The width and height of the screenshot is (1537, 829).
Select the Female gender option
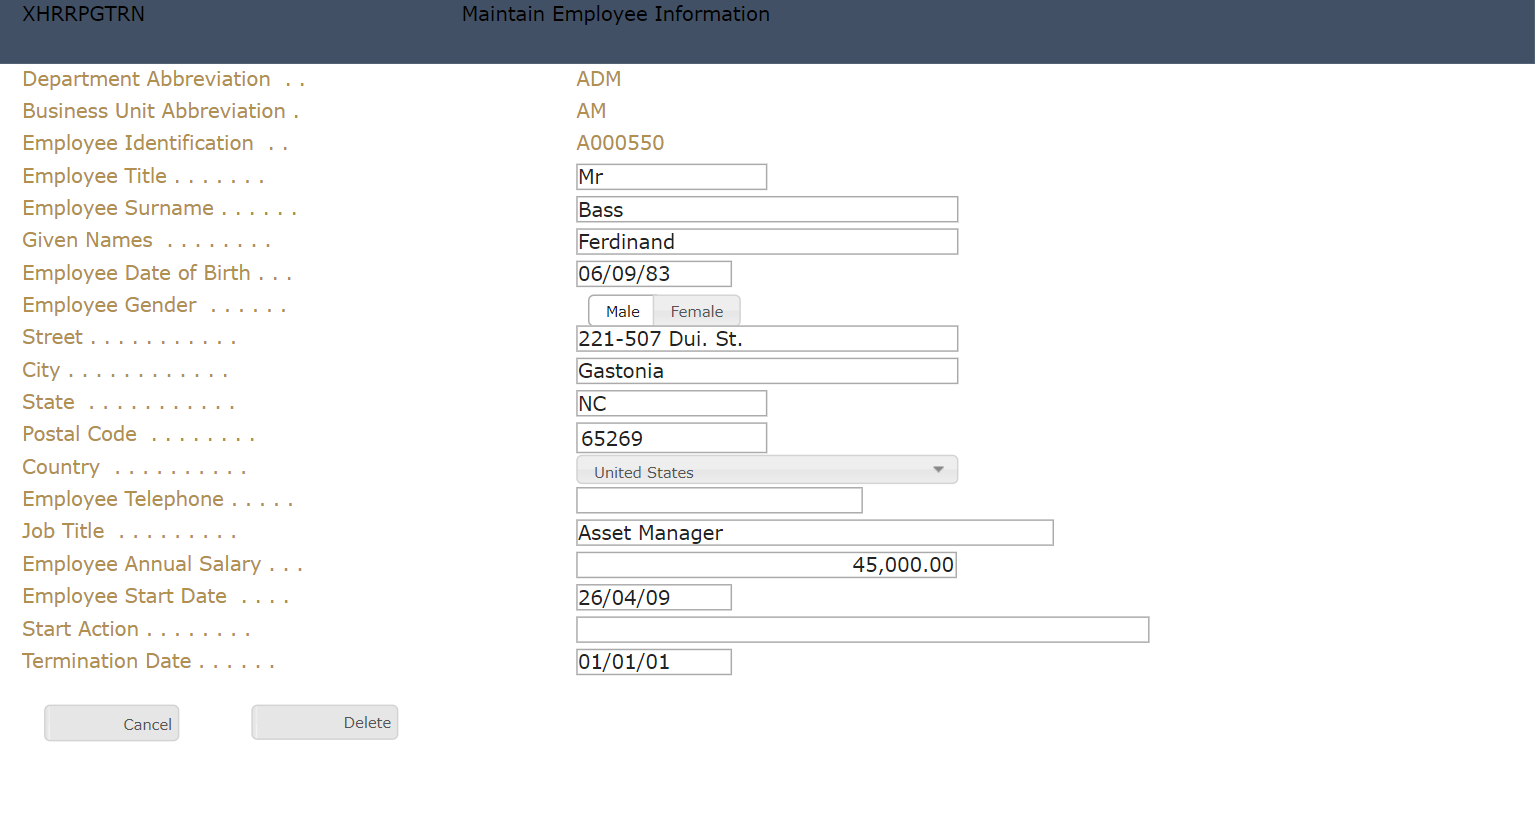(x=696, y=311)
